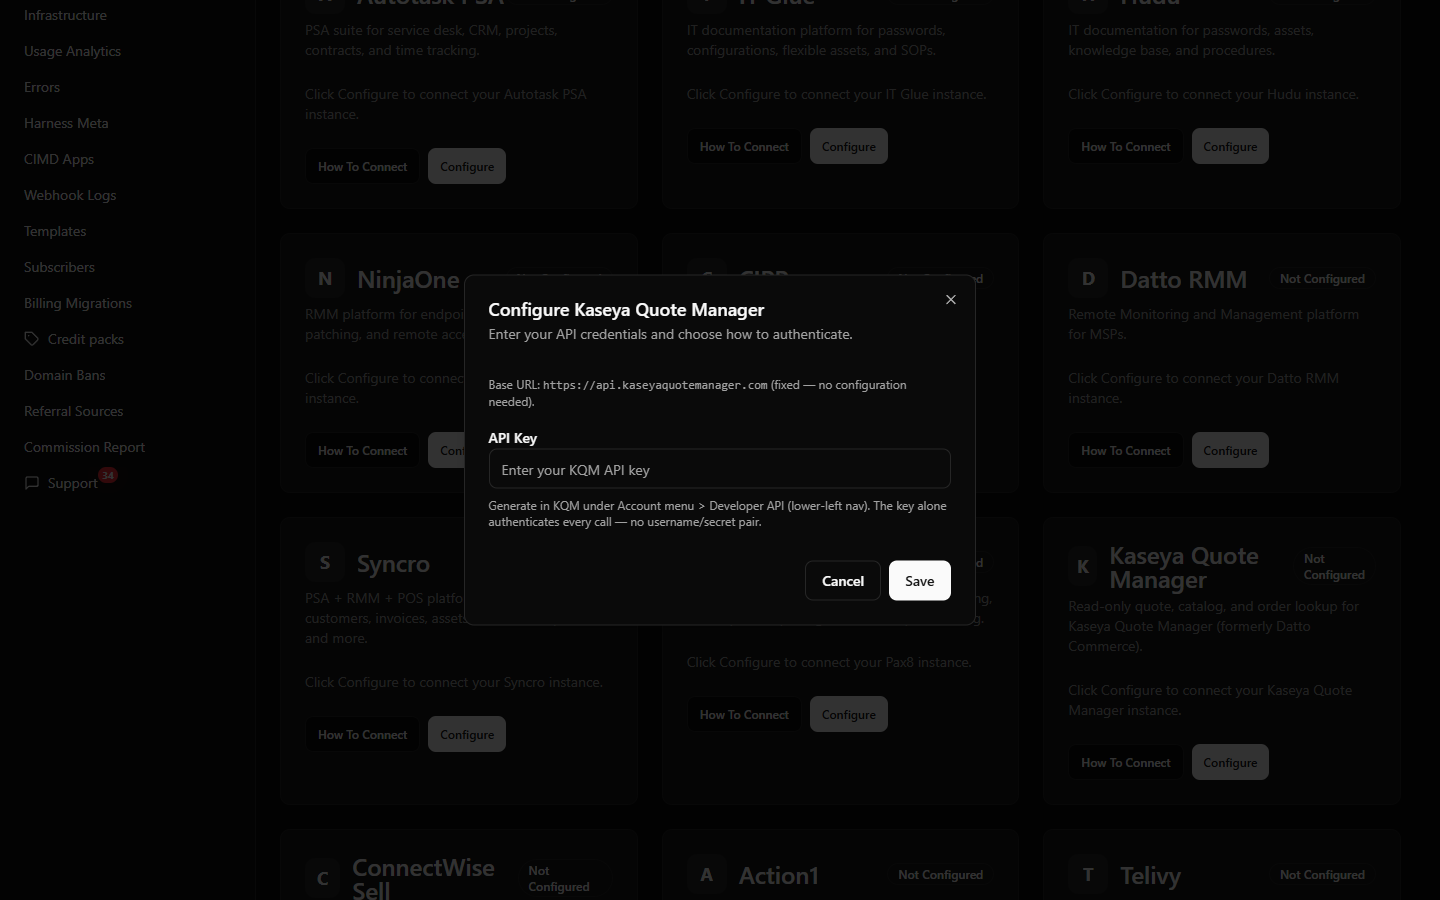Click Not Configured badge on Datto RMM
The height and width of the screenshot is (900, 1440).
tap(1322, 279)
